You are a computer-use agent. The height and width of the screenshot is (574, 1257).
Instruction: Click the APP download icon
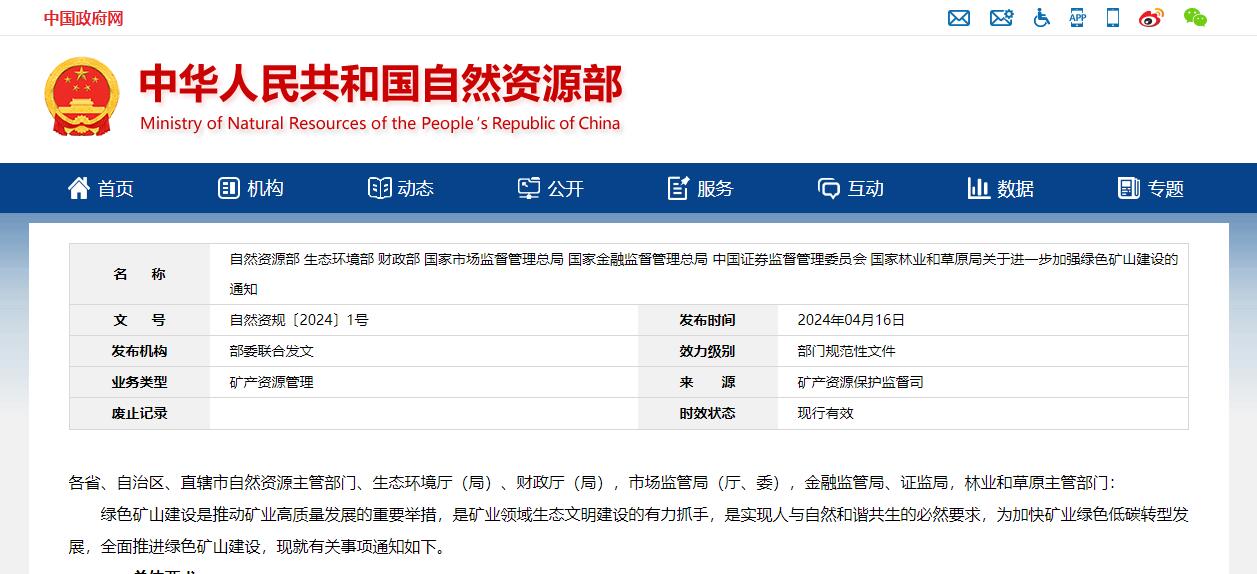coord(1077,17)
